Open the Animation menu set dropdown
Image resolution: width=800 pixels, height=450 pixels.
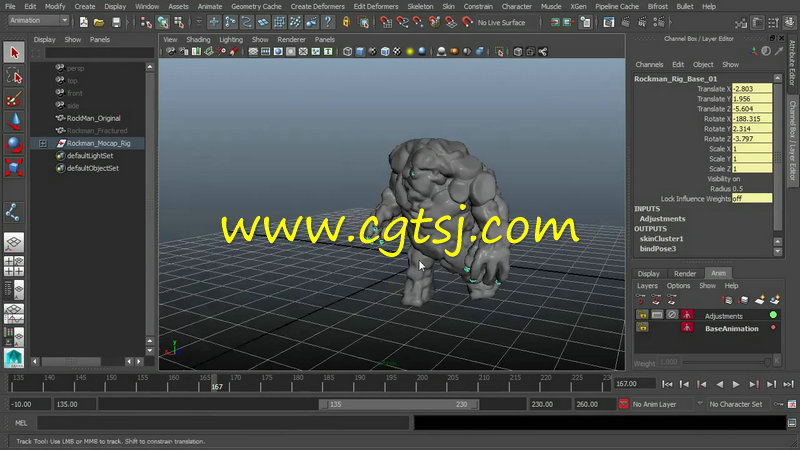pos(38,20)
